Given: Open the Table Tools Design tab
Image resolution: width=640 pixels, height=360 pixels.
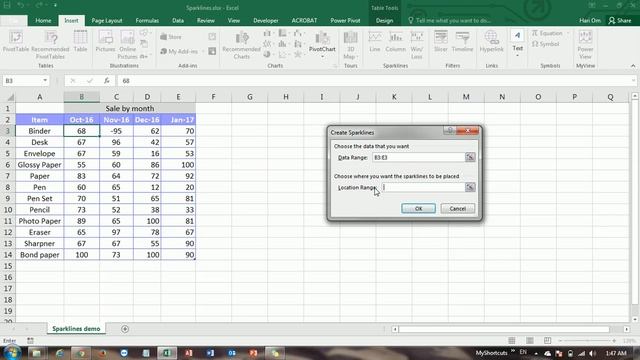Looking at the screenshot, I should pos(384,20).
